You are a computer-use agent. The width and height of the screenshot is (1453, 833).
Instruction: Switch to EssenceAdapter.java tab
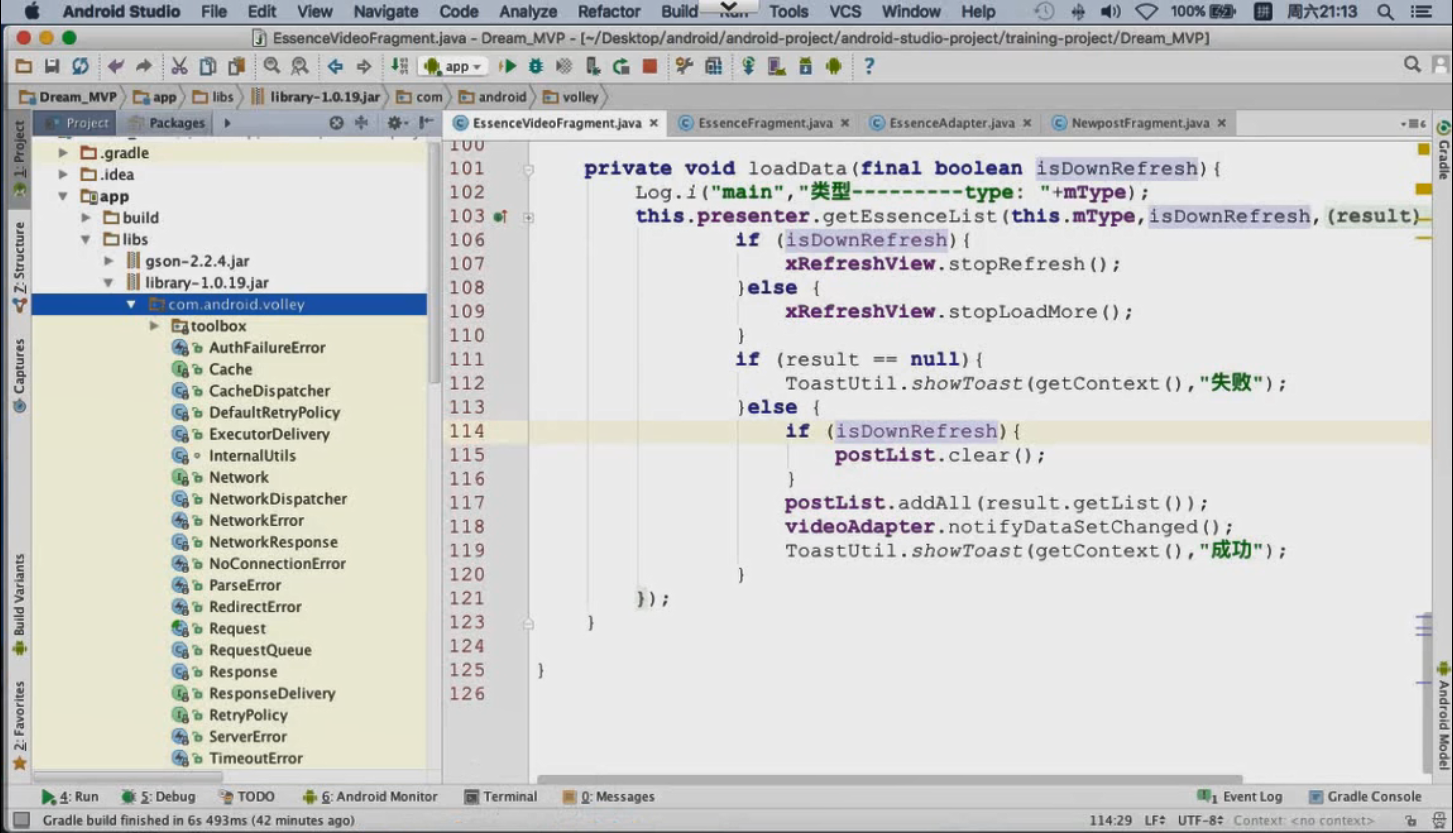952,123
